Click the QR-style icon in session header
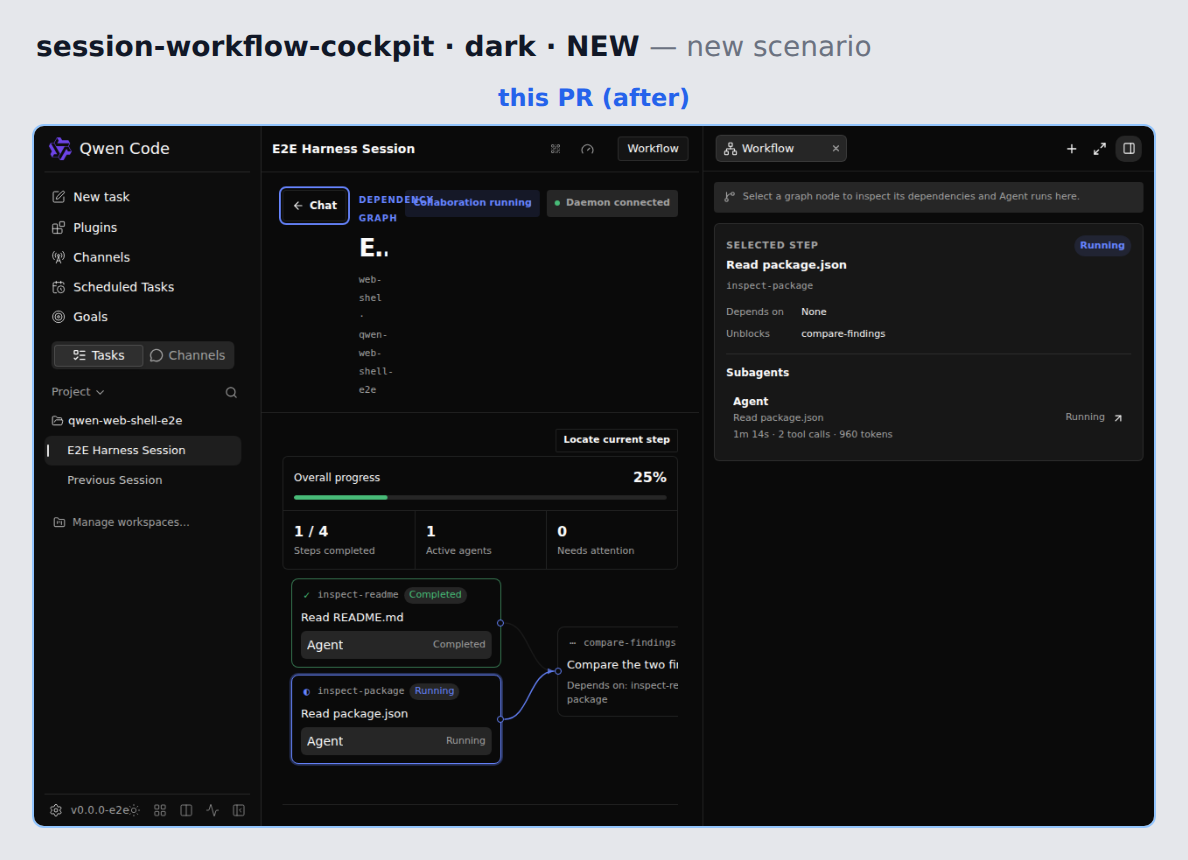 tap(555, 149)
